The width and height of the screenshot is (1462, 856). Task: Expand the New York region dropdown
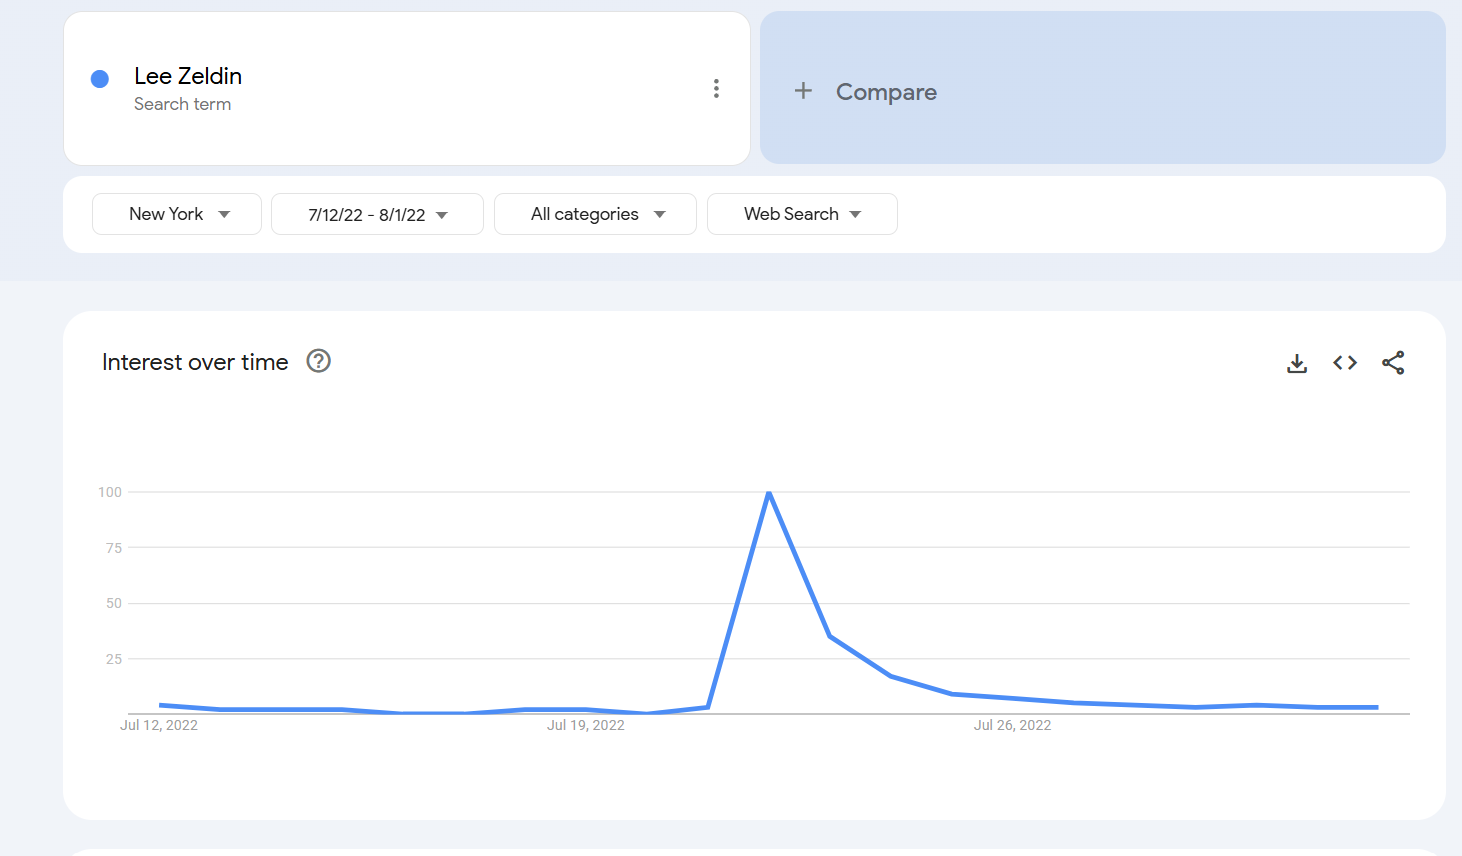pos(177,214)
